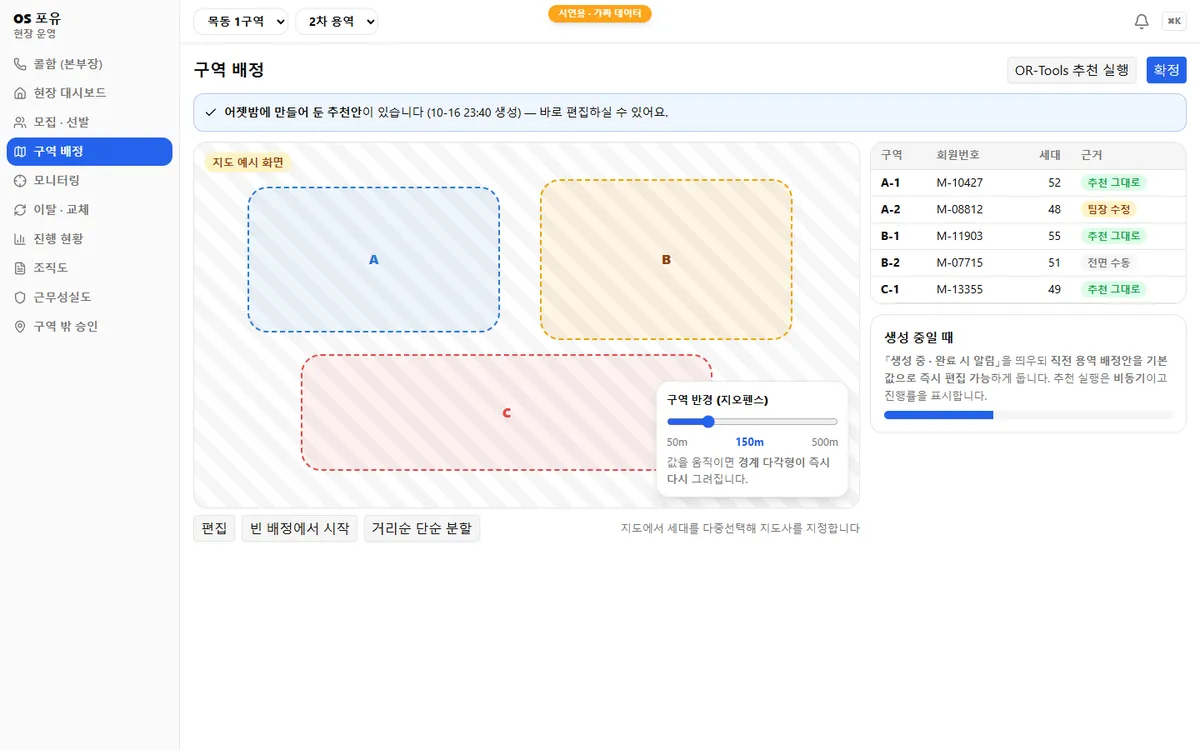
Task: Click the document icon beside 조직도
Action: (20, 268)
